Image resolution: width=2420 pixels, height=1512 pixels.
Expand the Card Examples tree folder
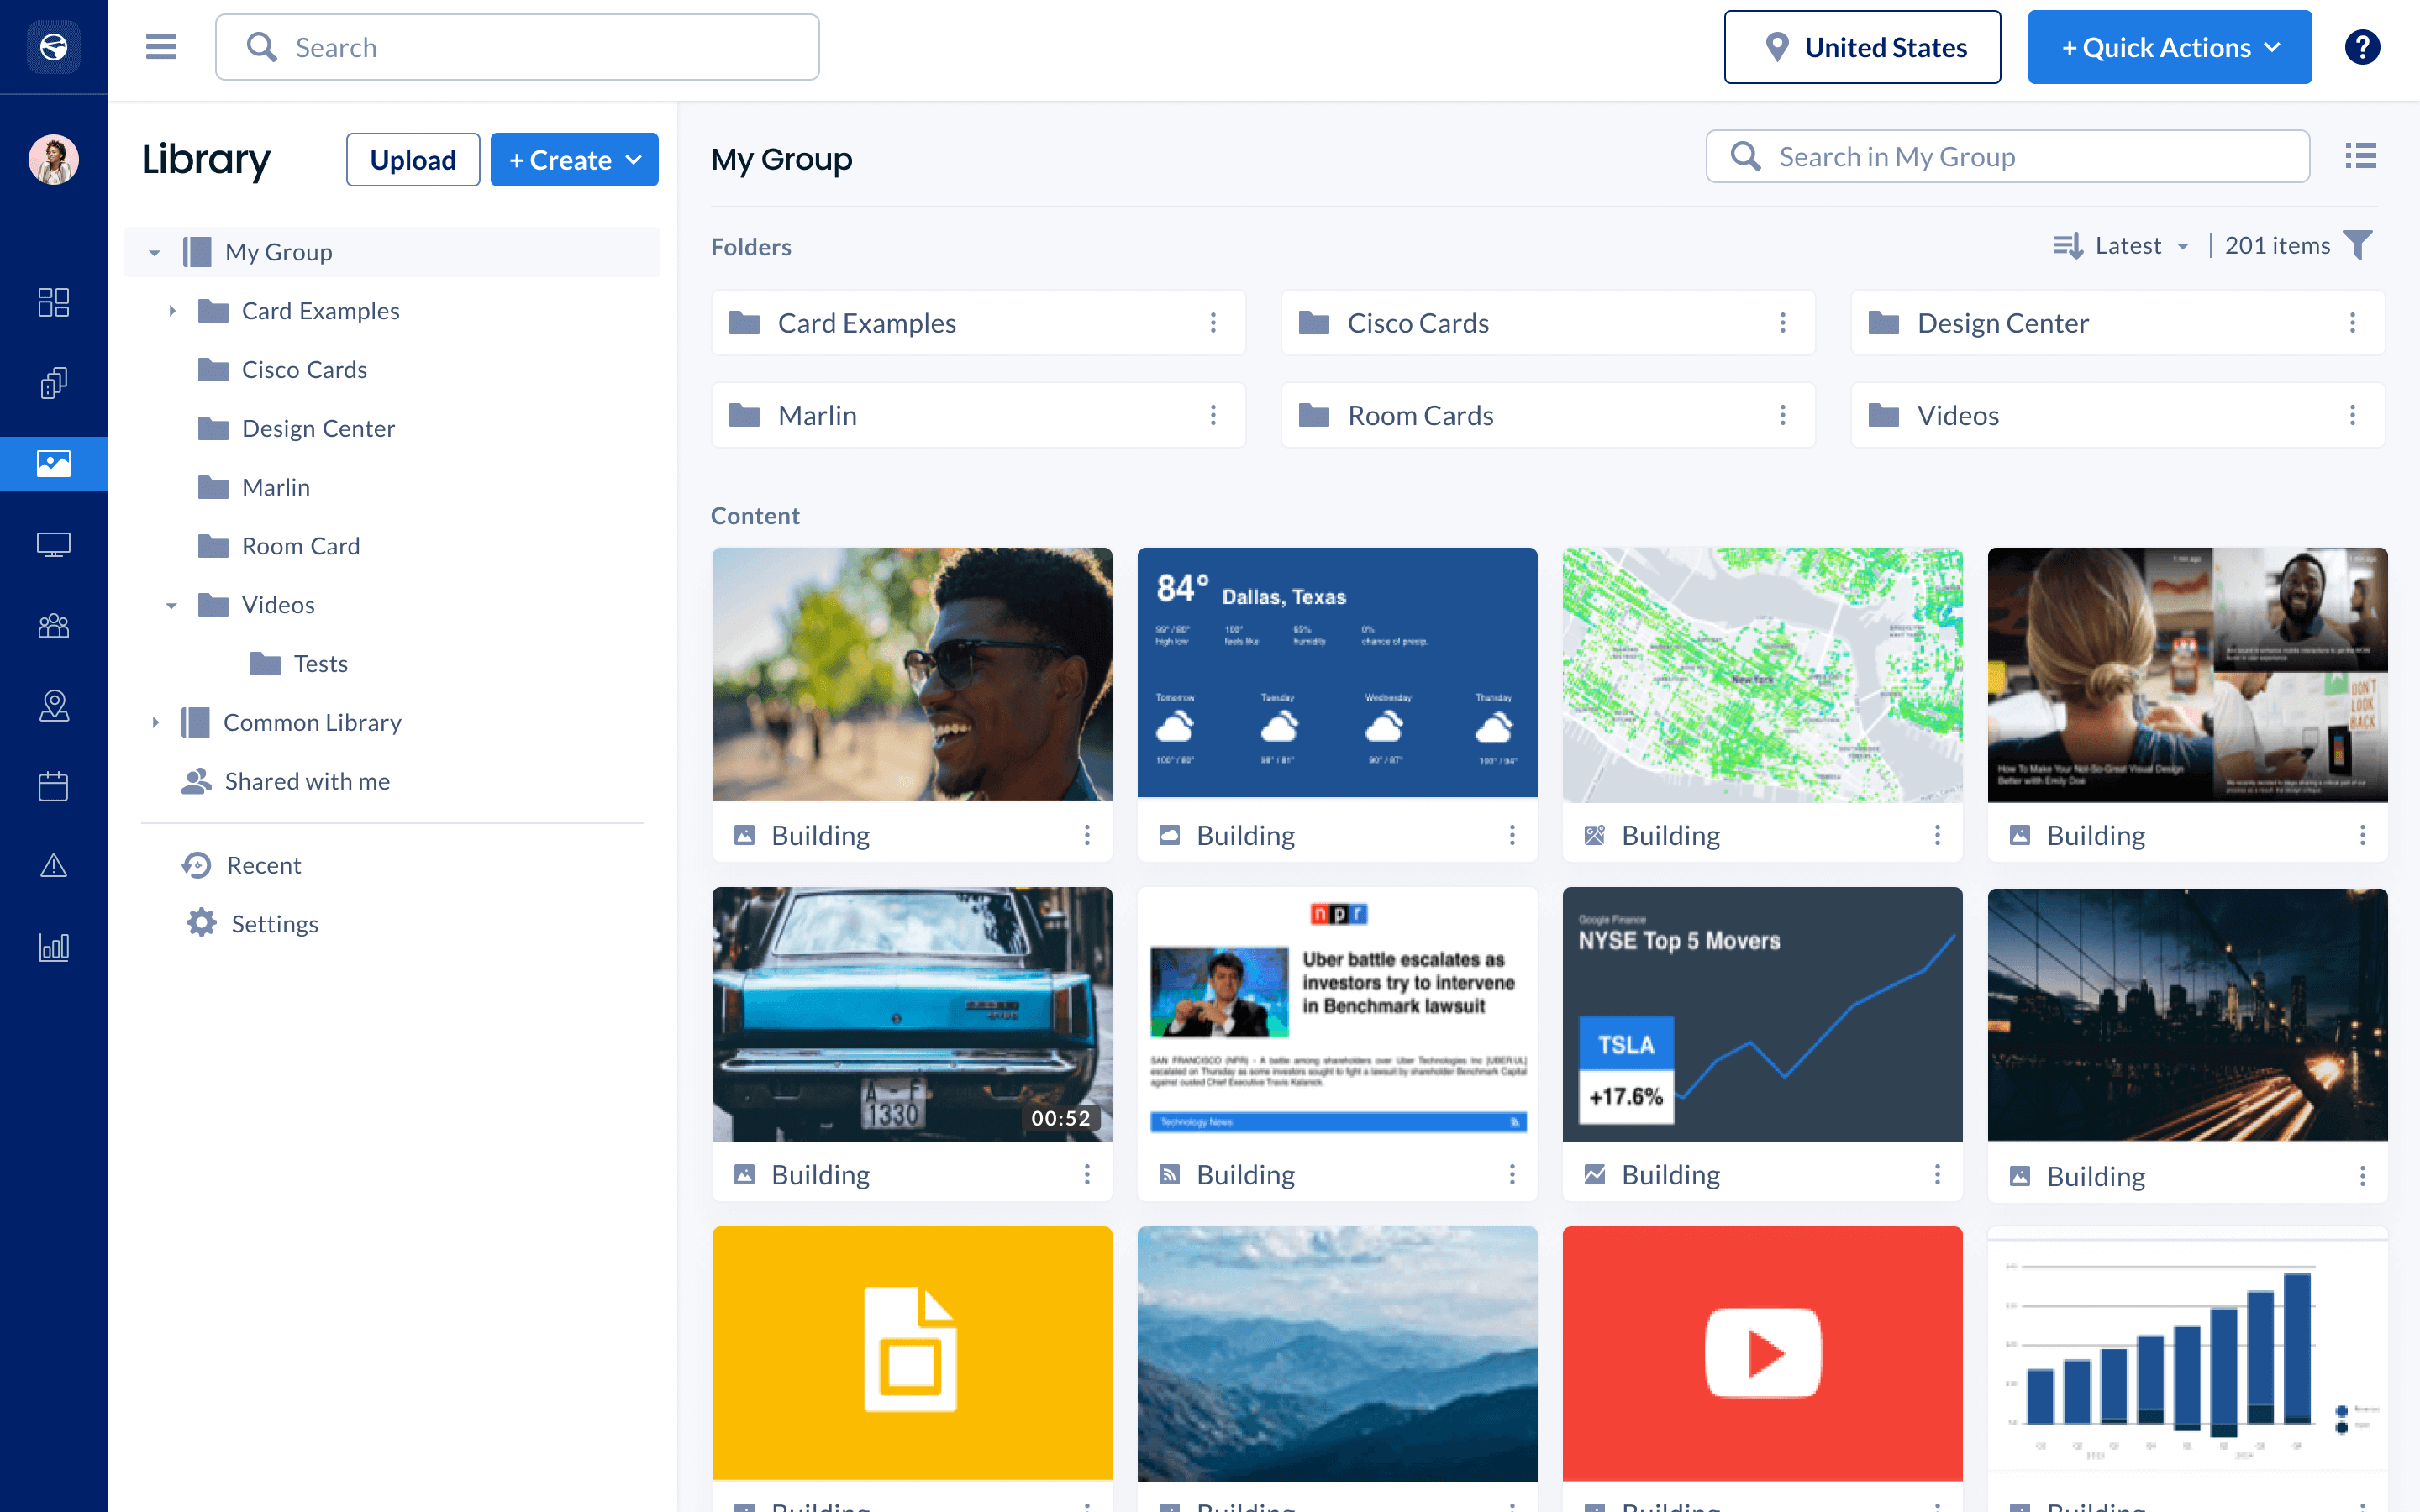172,311
